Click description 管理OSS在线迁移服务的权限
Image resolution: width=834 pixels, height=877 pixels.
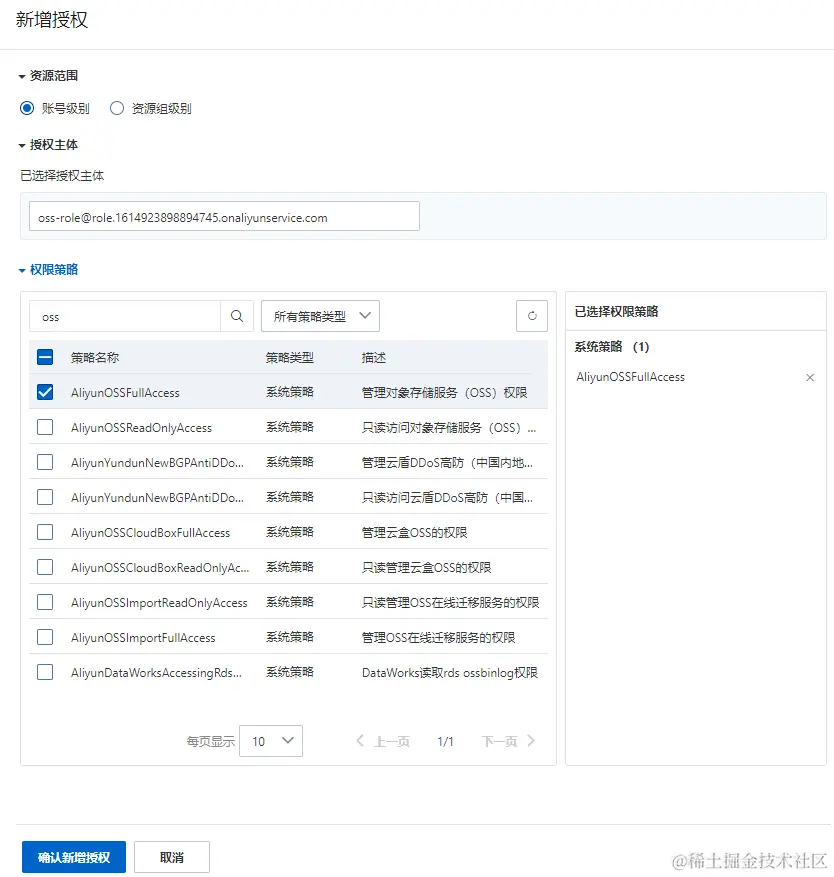coord(439,638)
